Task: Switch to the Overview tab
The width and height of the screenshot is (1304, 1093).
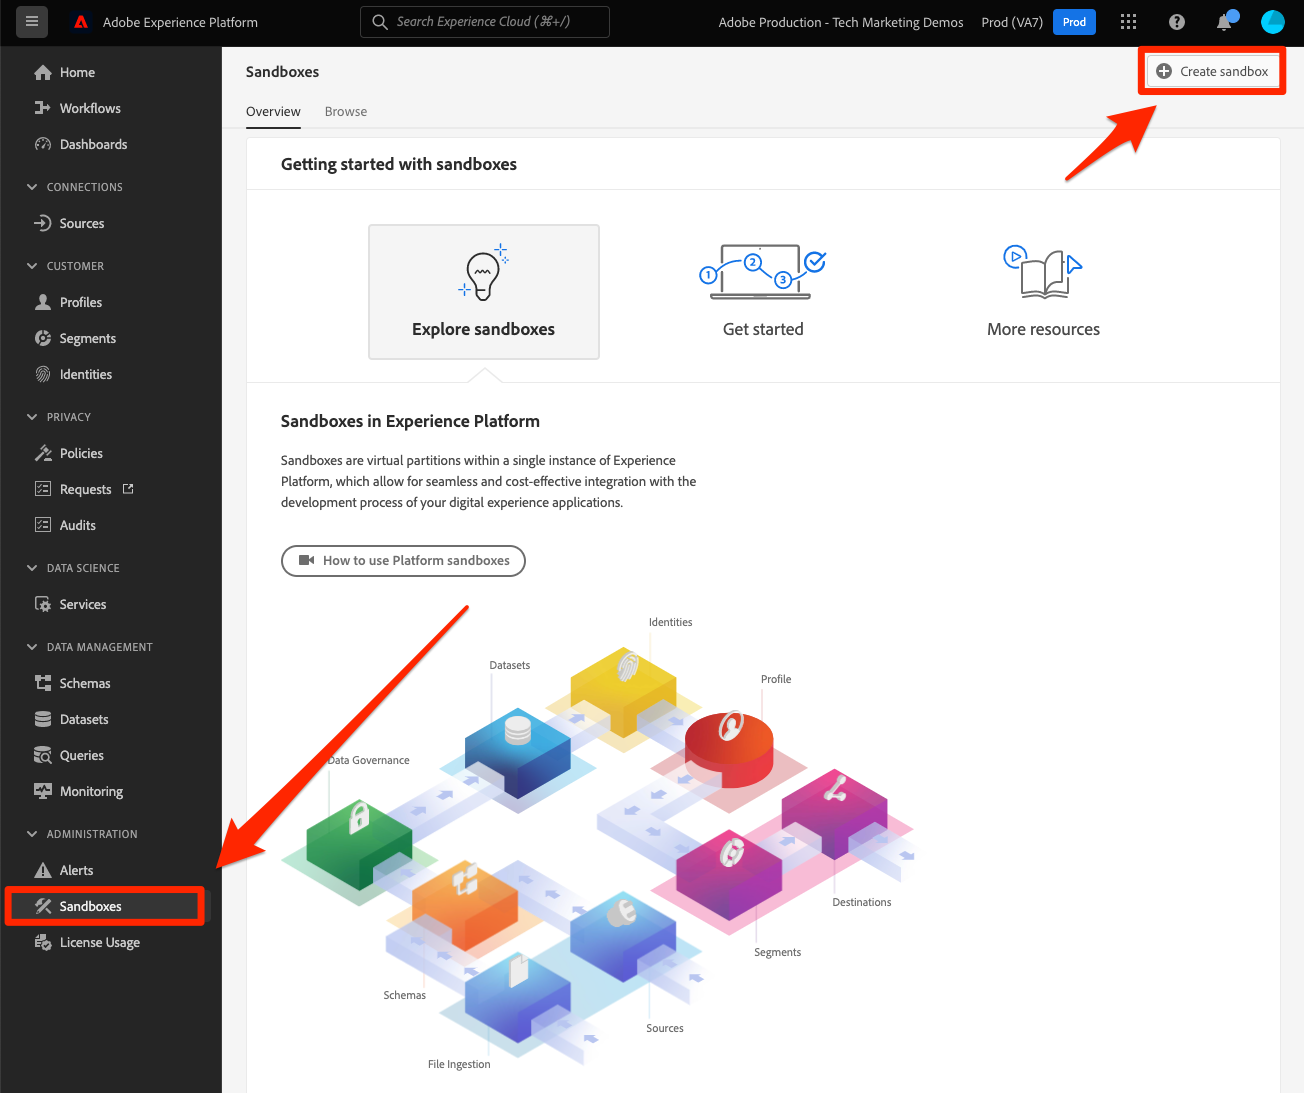Action: pos(273,112)
